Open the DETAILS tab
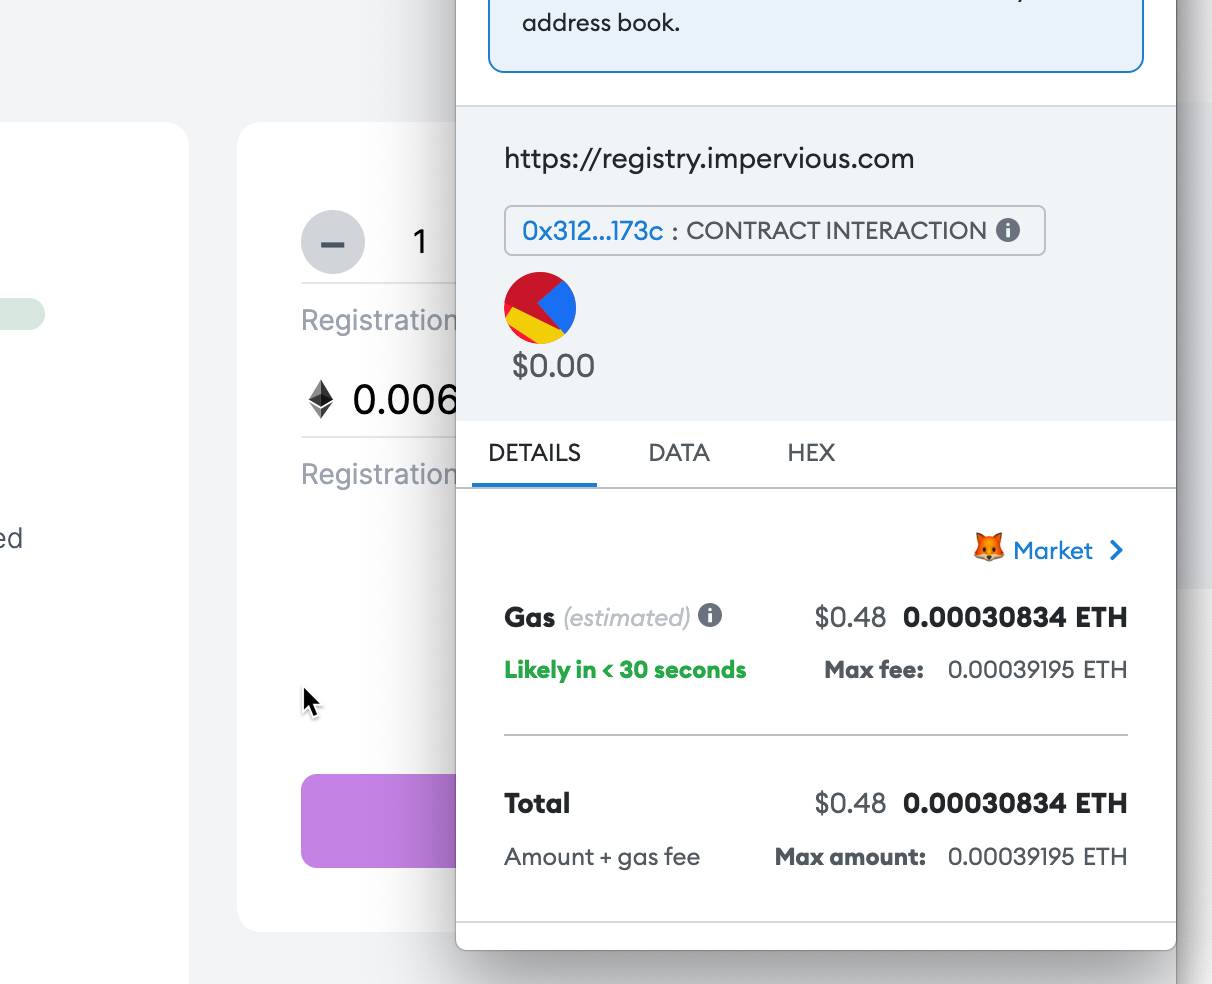The width and height of the screenshot is (1212, 984). click(534, 453)
